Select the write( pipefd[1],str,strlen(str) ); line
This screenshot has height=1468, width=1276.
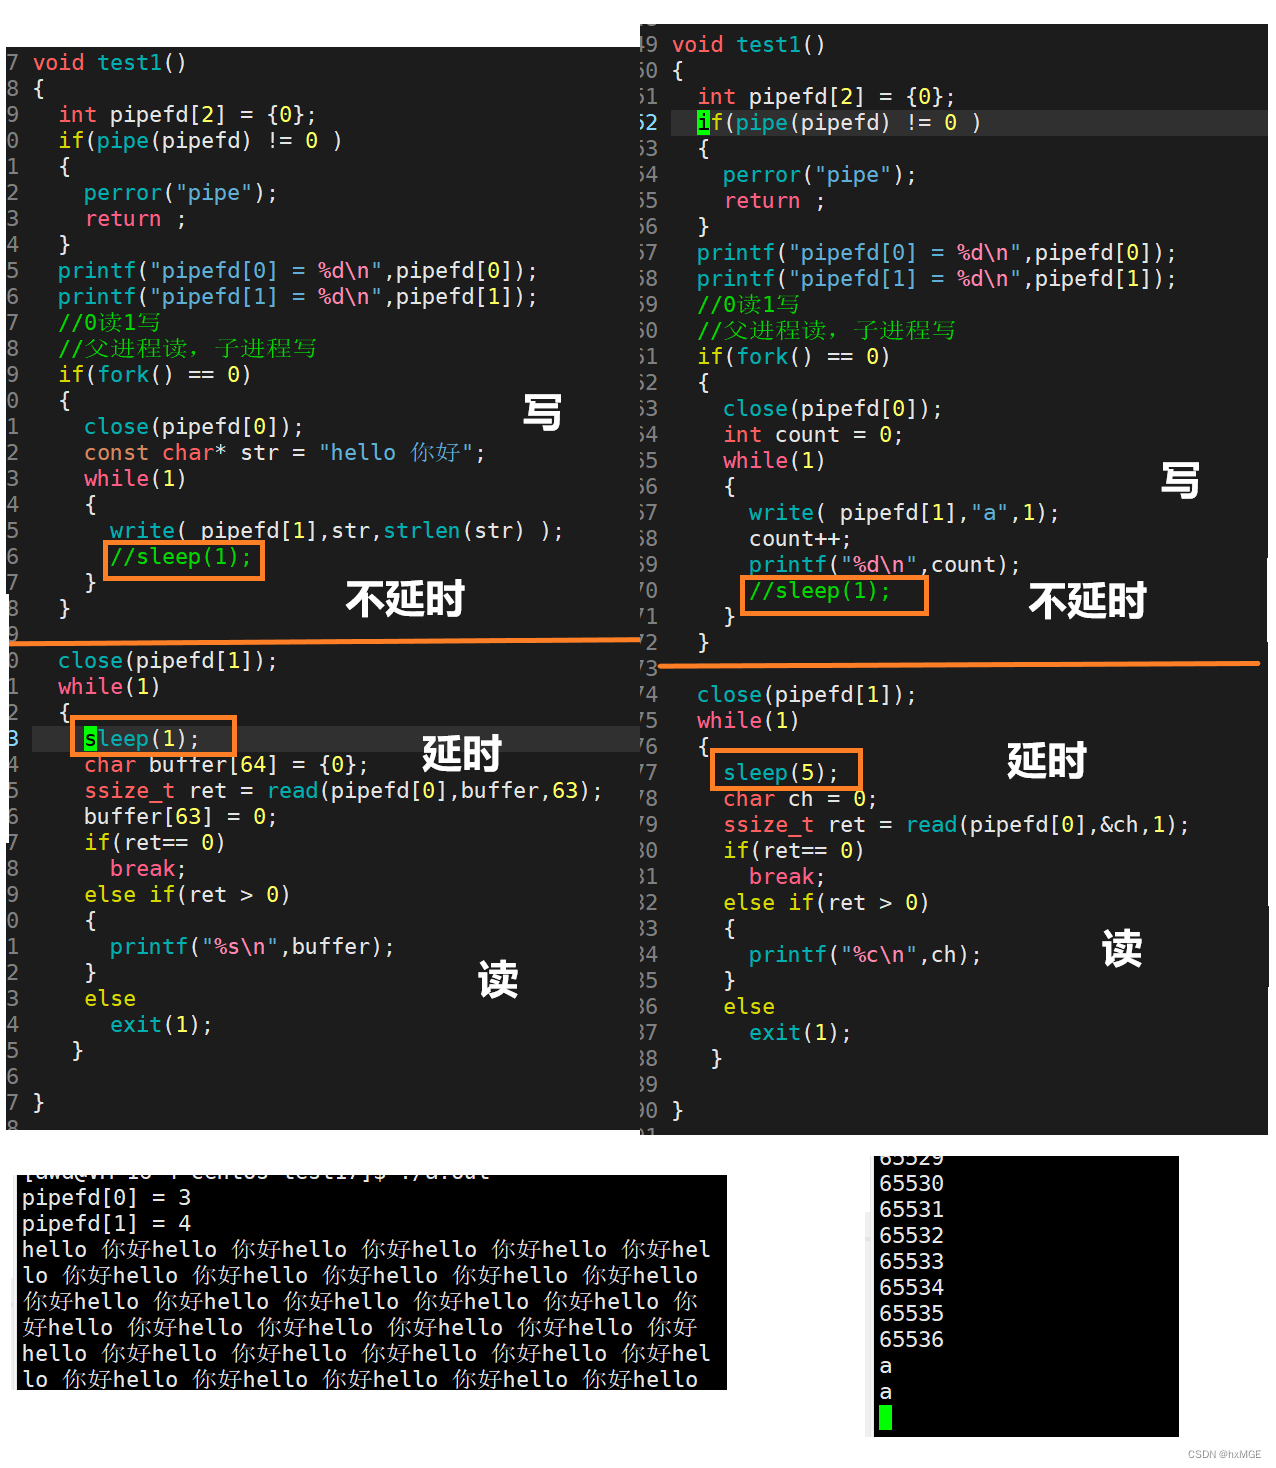(x=336, y=531)
